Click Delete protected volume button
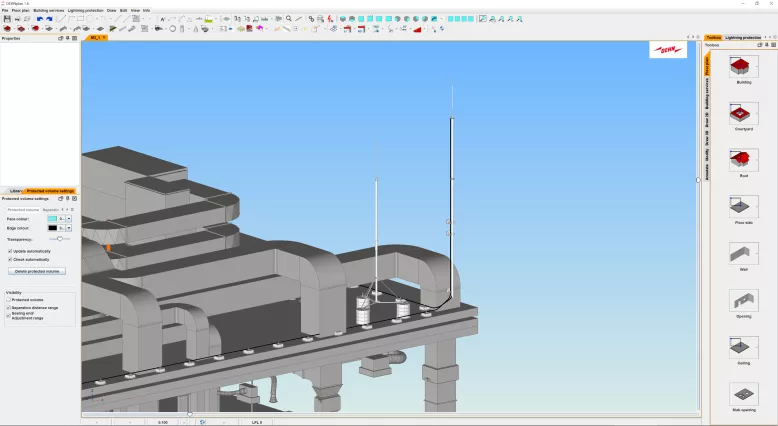The height and width of the screenshot is (426, 778). click(37, 271)
